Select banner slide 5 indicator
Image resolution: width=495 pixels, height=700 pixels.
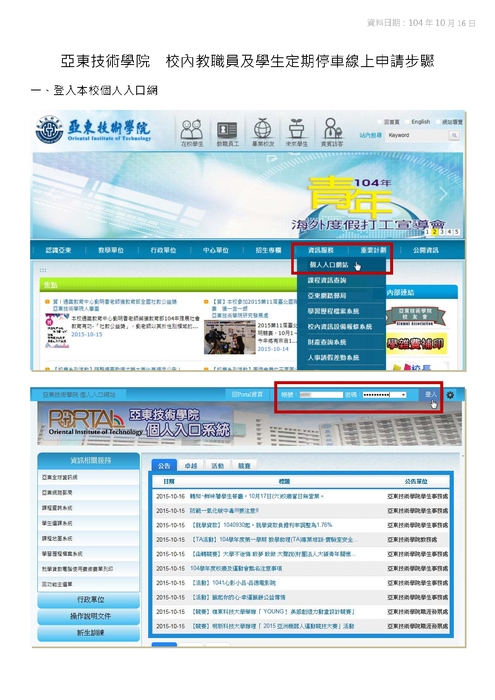click(457, 232)
